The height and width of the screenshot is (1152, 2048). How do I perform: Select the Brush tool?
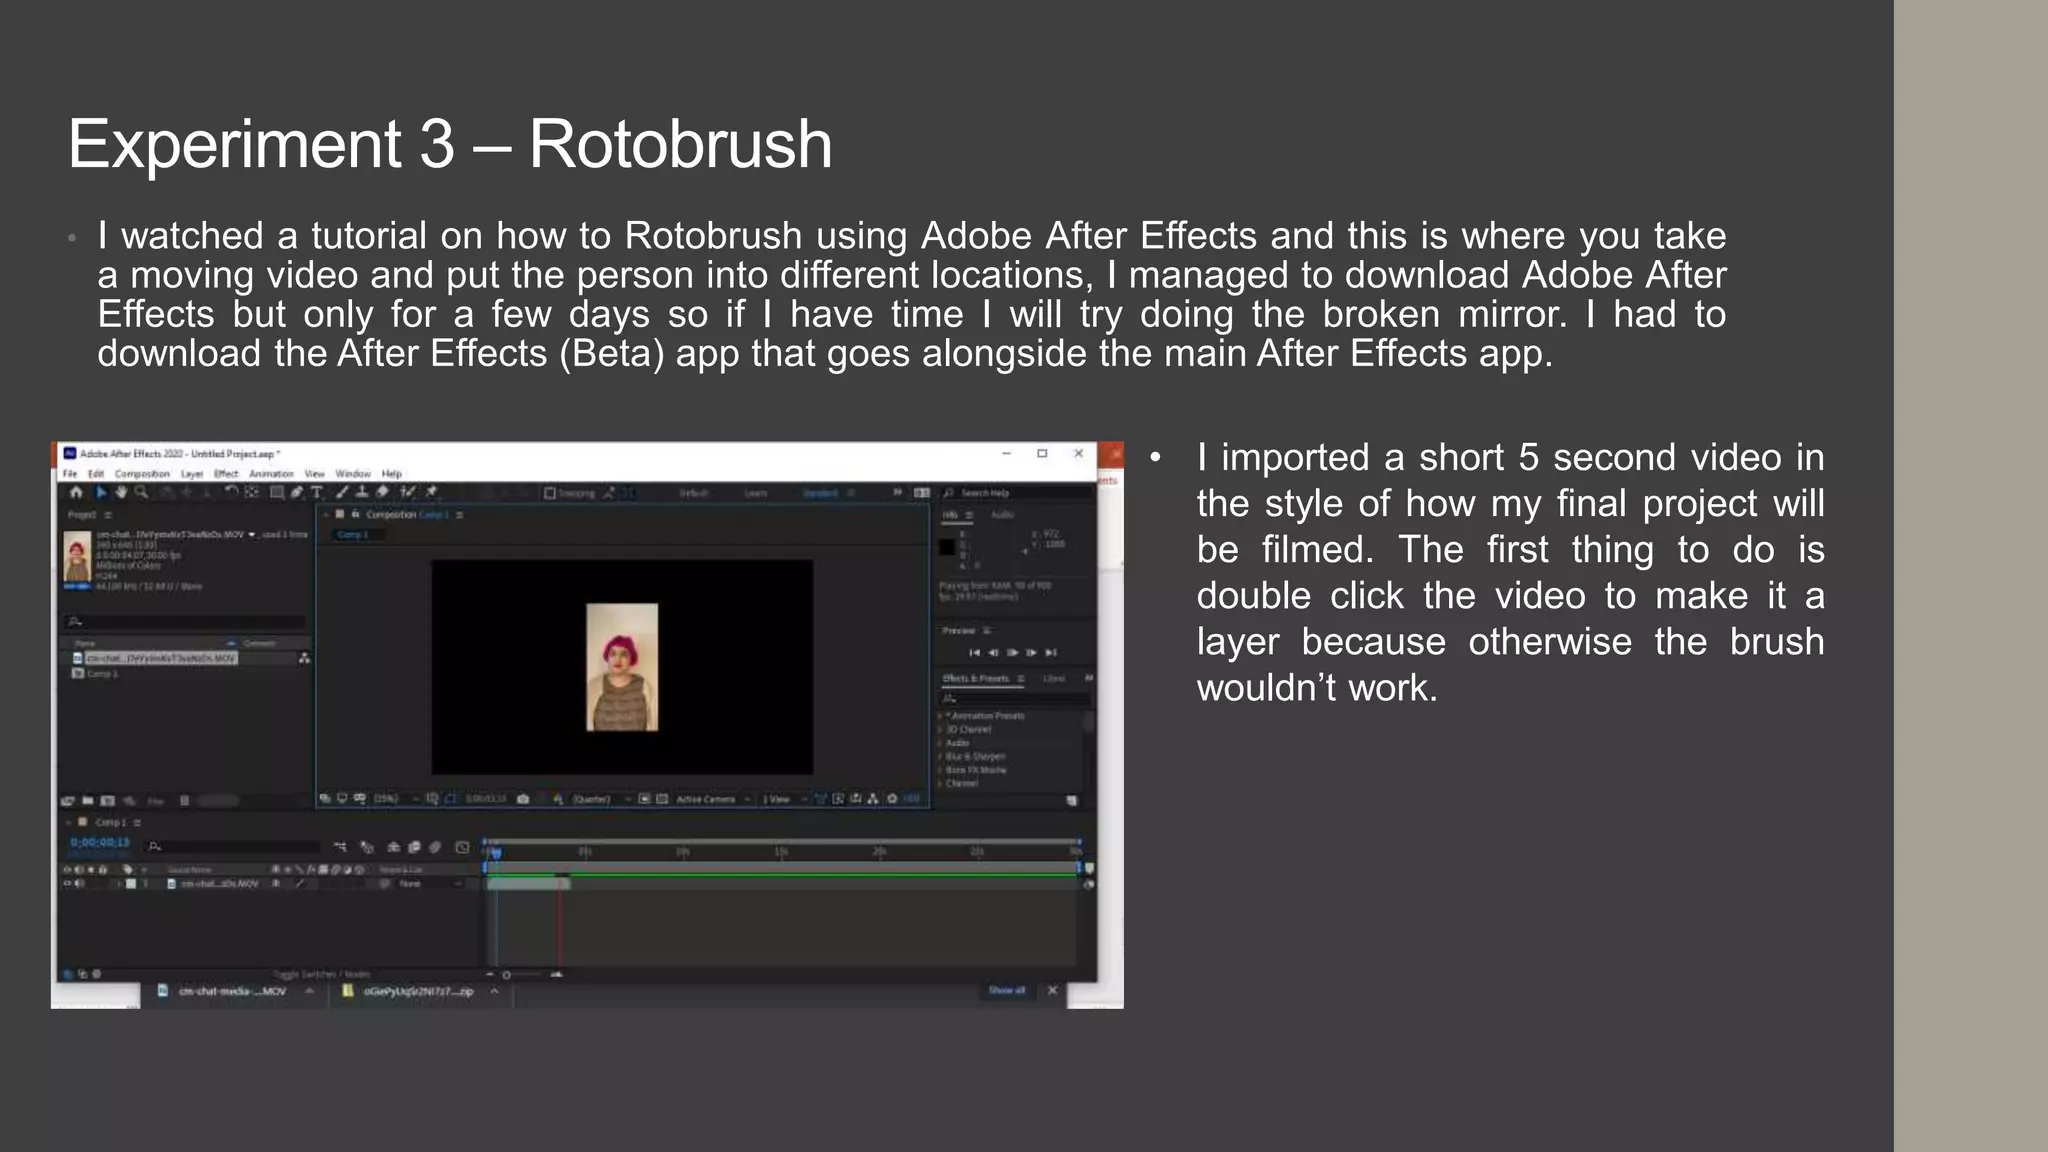342,492
